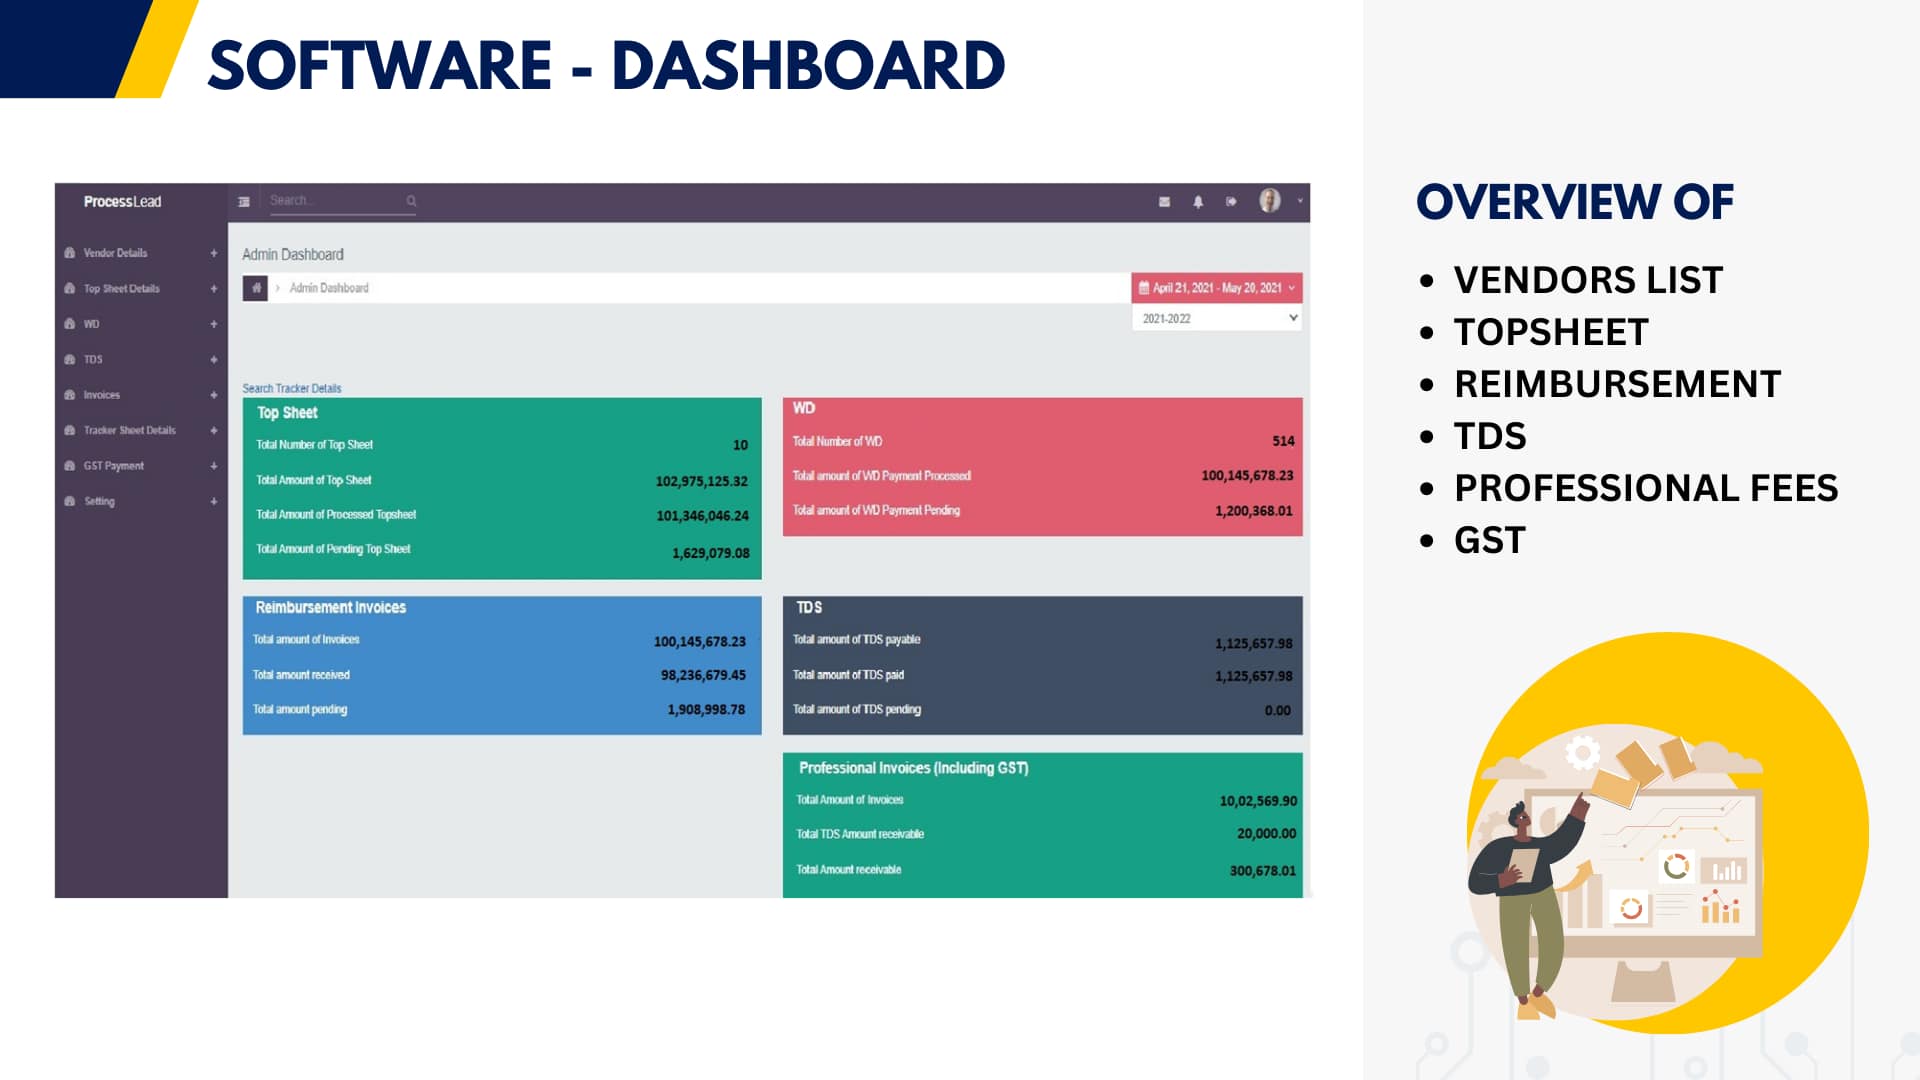The height and width of the screenshot is (1080, 1920).
Task: Select Tracker Sheet Details menu item
Action: coord(129,430)
